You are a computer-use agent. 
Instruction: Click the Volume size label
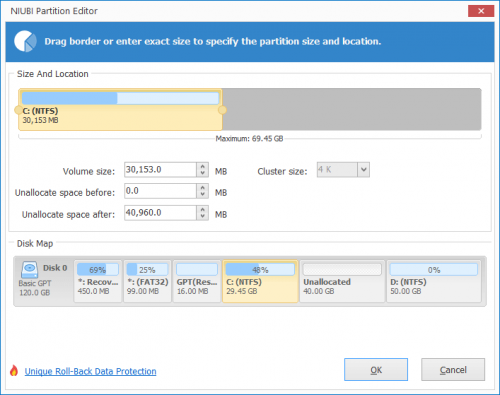point(89,171)
